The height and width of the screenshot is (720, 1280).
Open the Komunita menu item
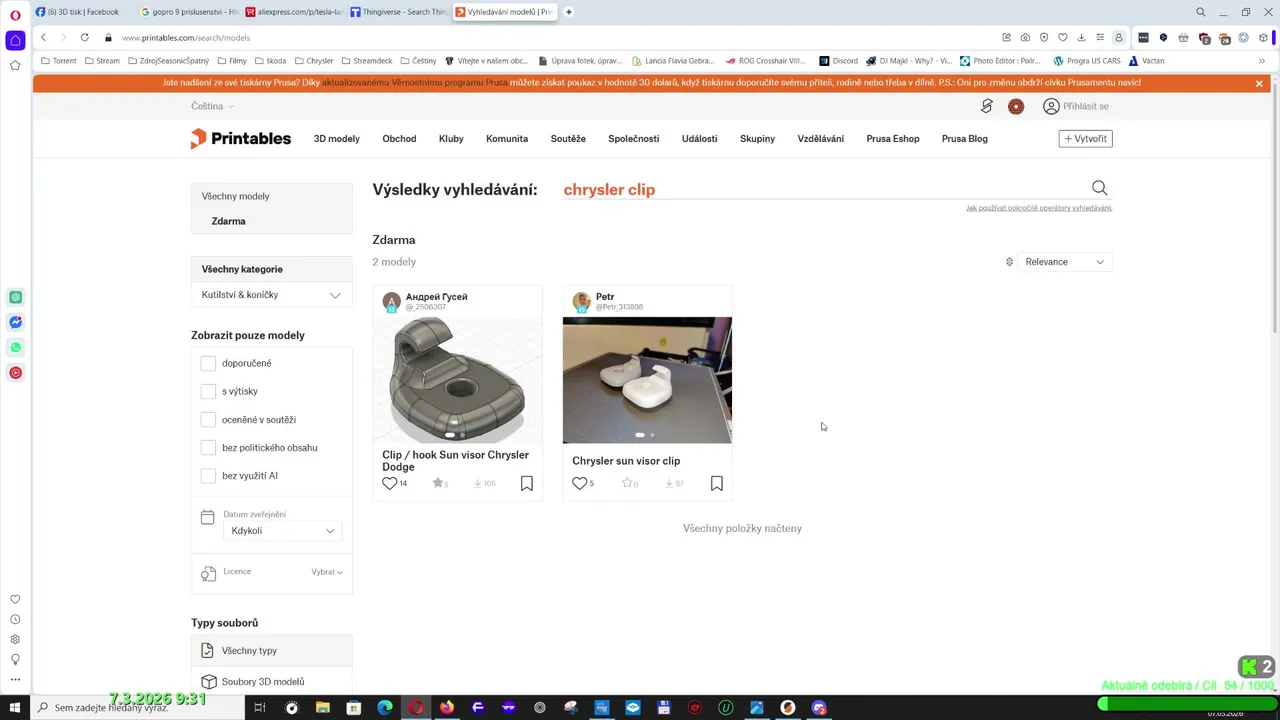507,139
